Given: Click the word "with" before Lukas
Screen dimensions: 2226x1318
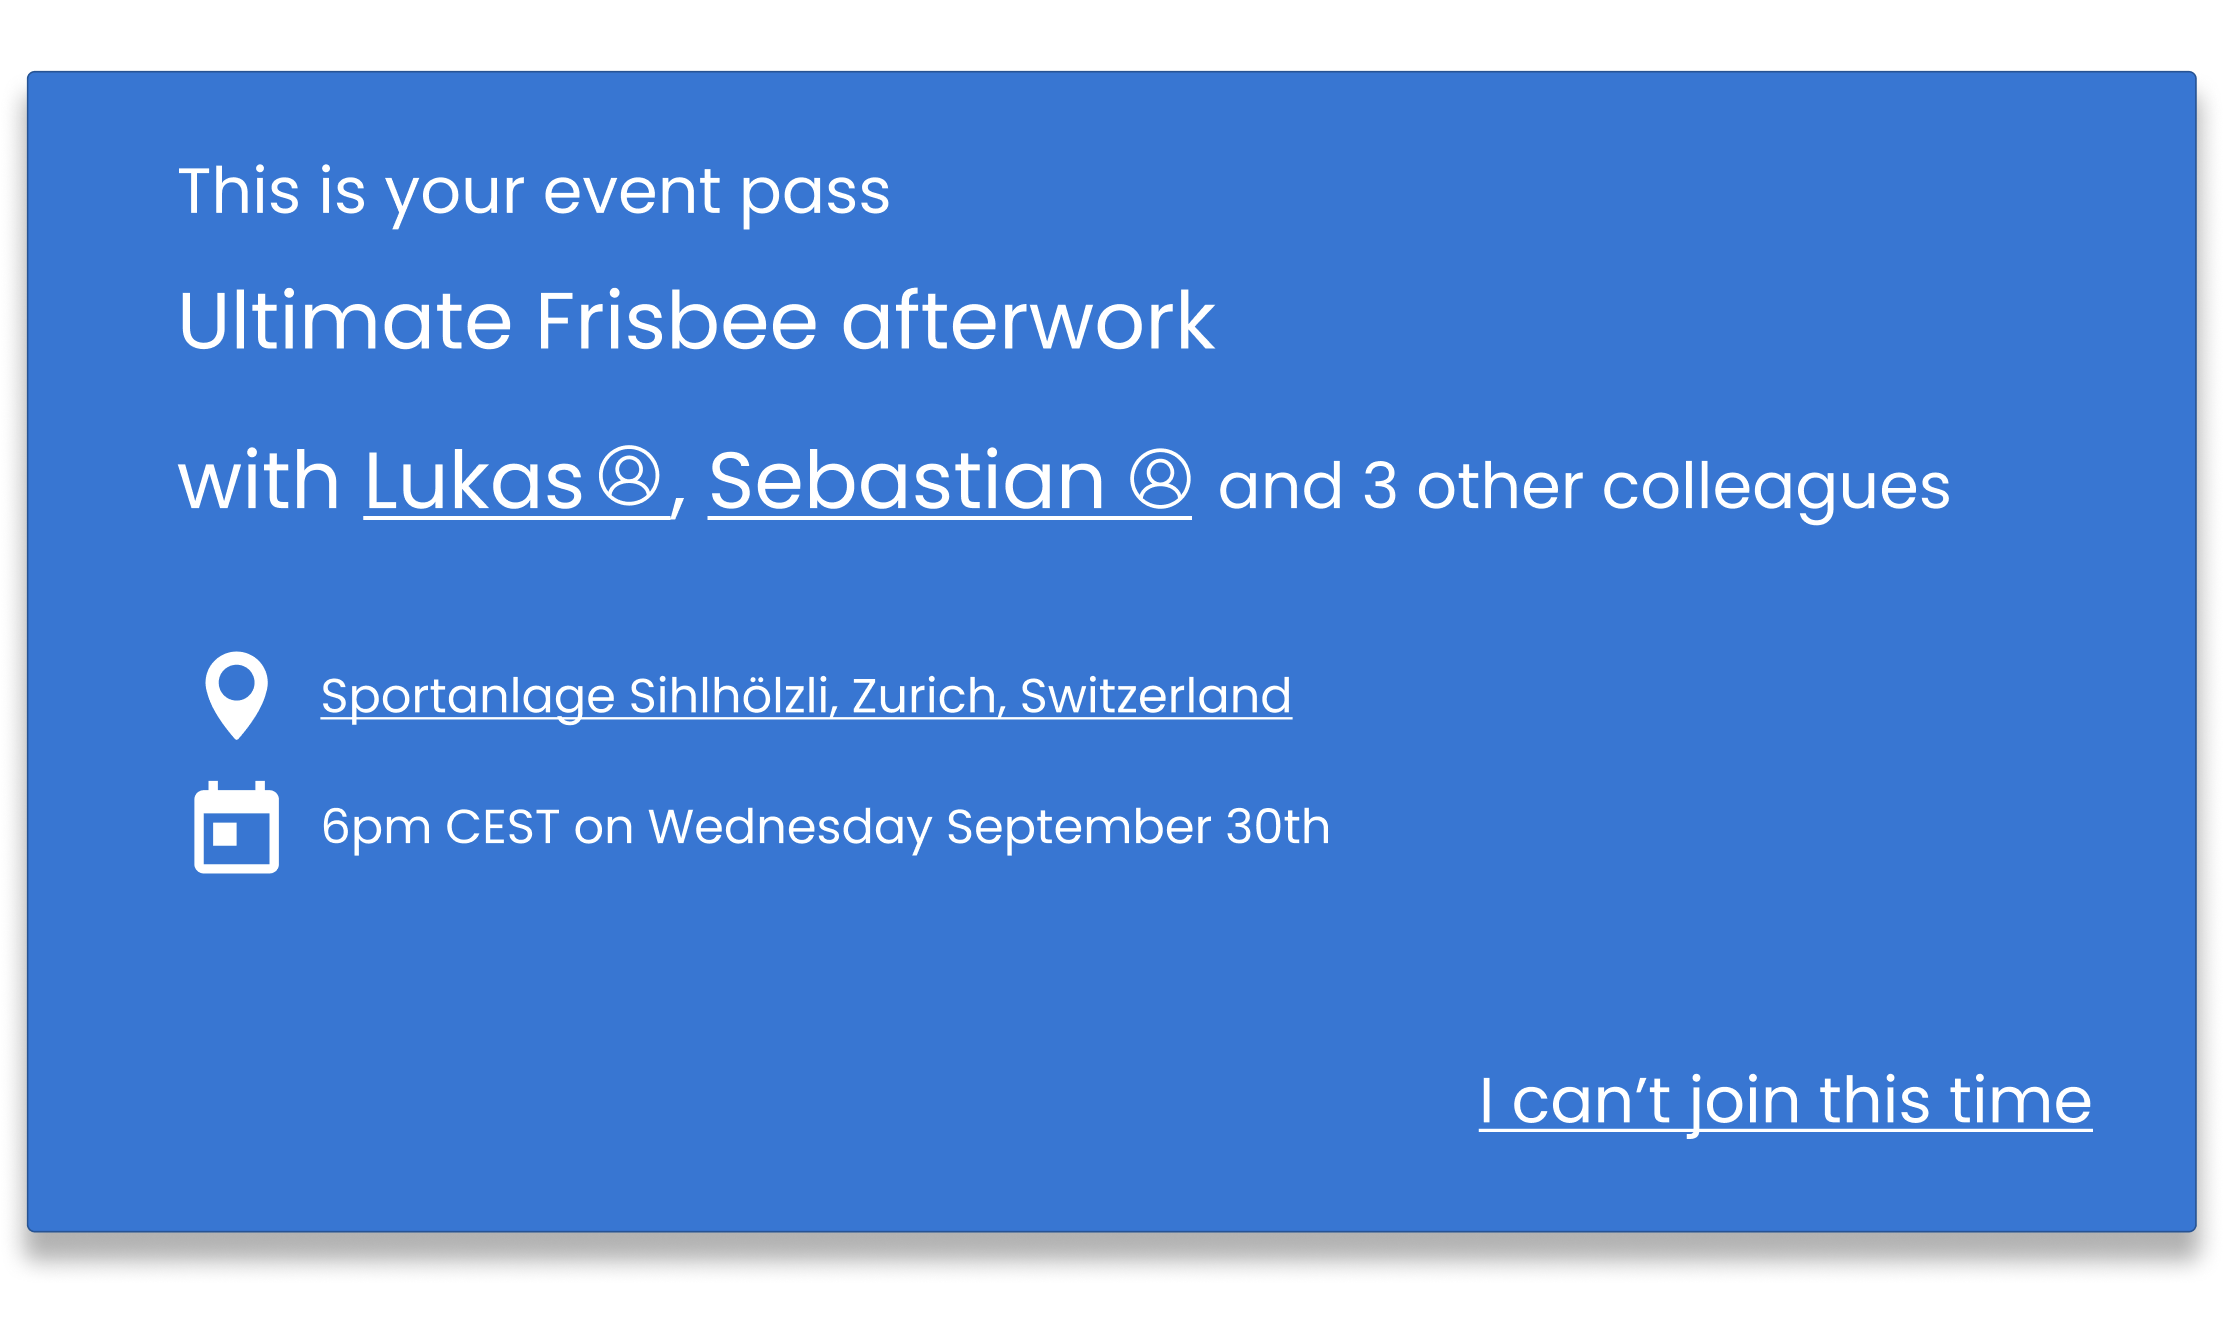Looking at the screenshot, I should (x=259, y=482).
